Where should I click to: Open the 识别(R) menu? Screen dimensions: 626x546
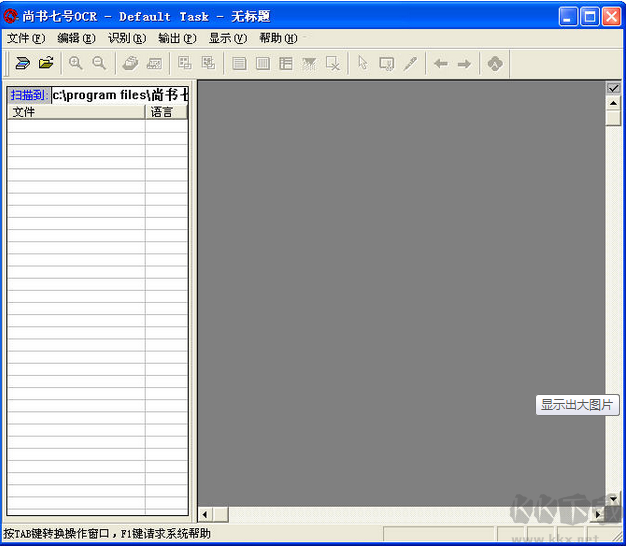(127, 38)
